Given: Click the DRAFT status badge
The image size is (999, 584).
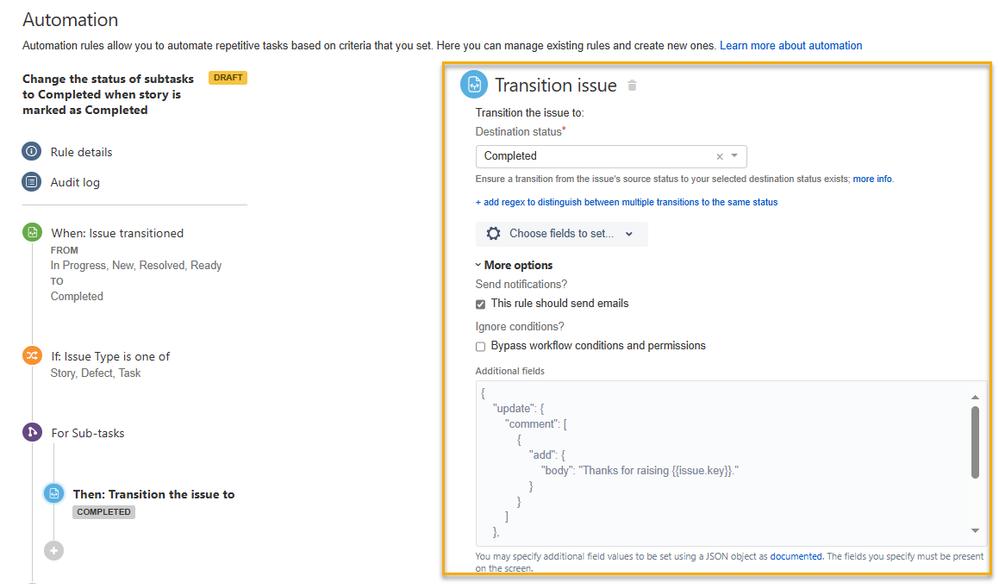Looking at the screenshot, I should [x=227, y=78].
